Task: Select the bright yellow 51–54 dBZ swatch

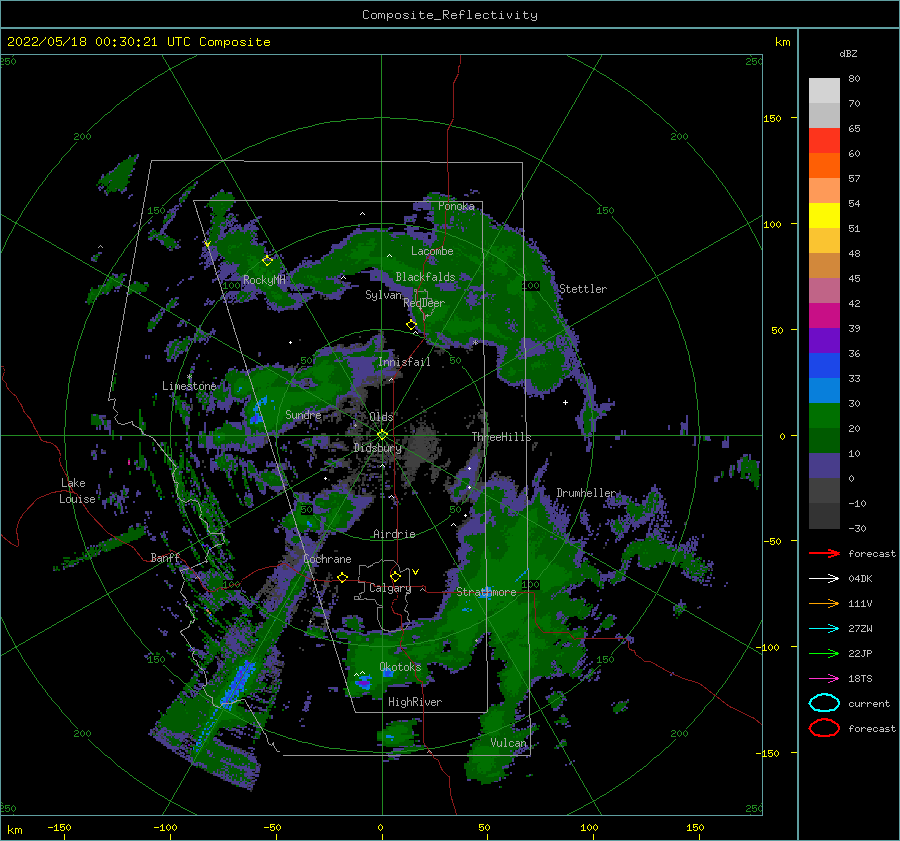Action: [x=824, y=215]
